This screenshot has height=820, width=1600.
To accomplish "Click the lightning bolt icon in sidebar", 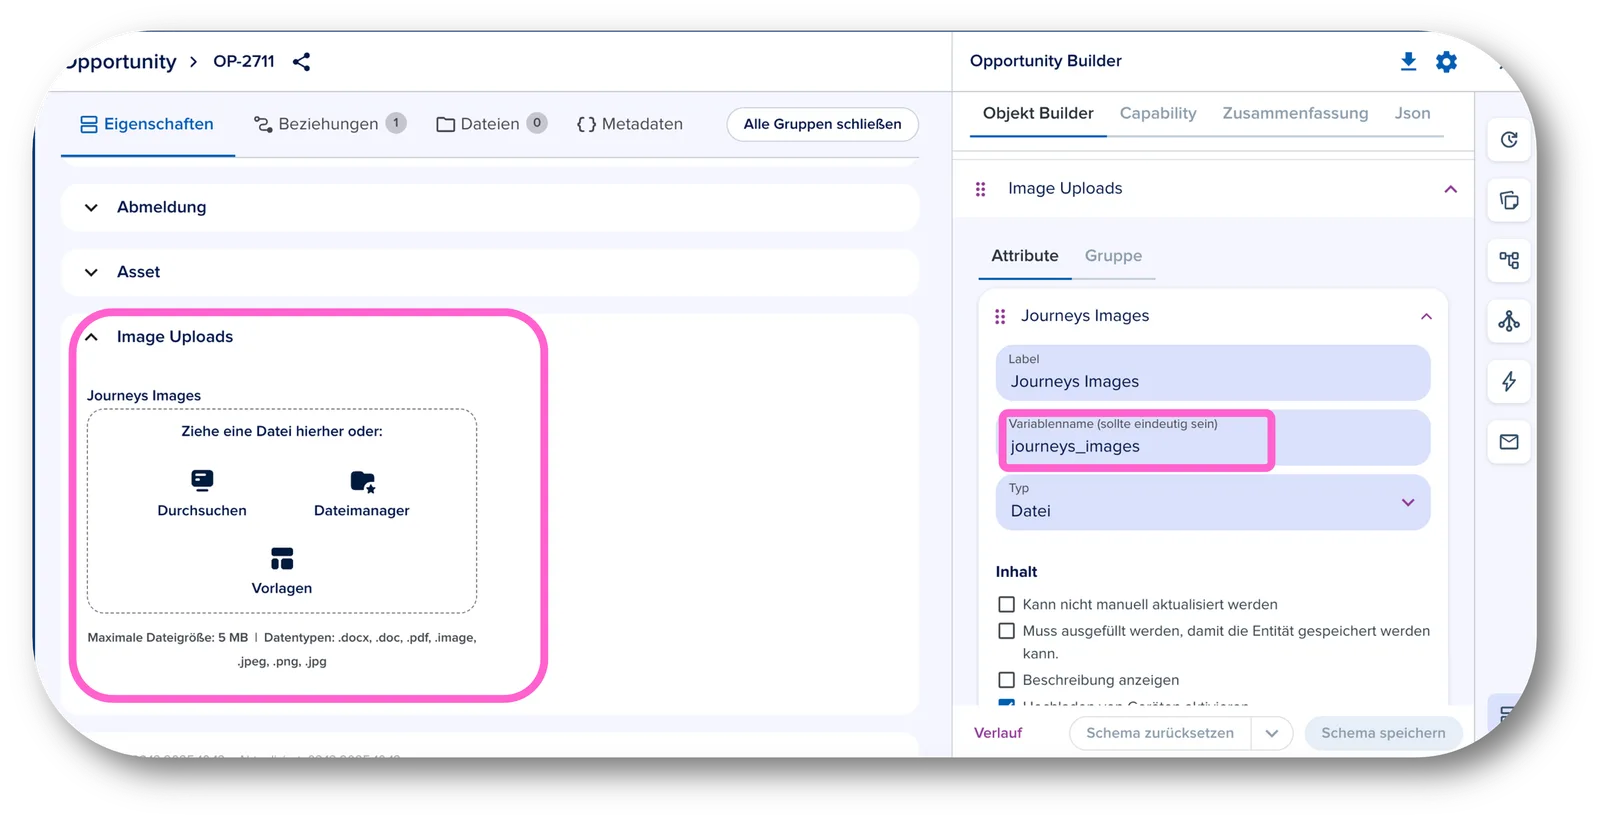I will click(x=1509, y=381).
